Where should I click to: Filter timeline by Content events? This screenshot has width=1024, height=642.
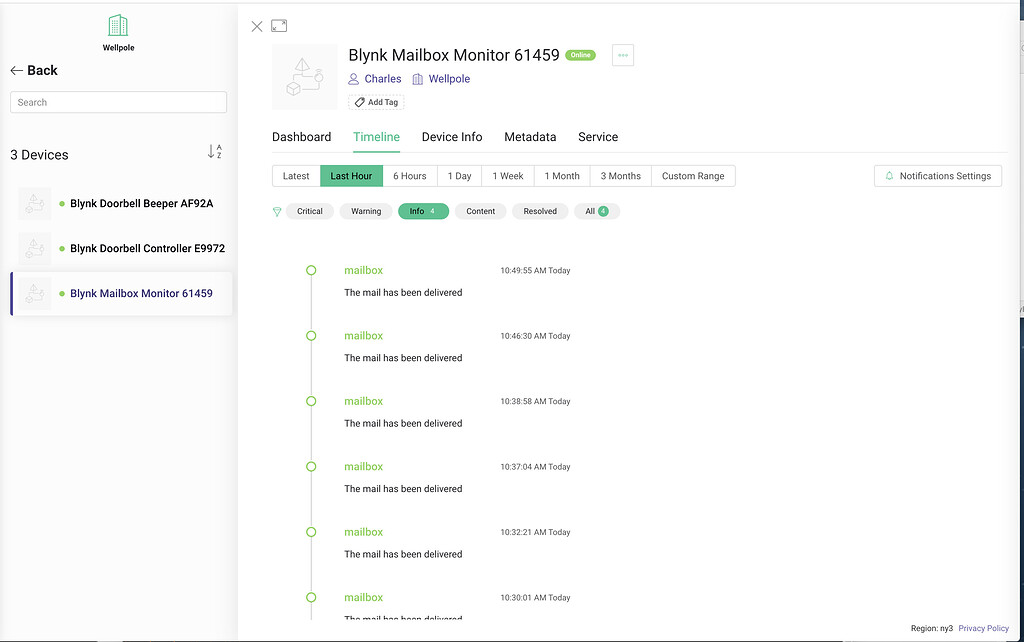481,211
